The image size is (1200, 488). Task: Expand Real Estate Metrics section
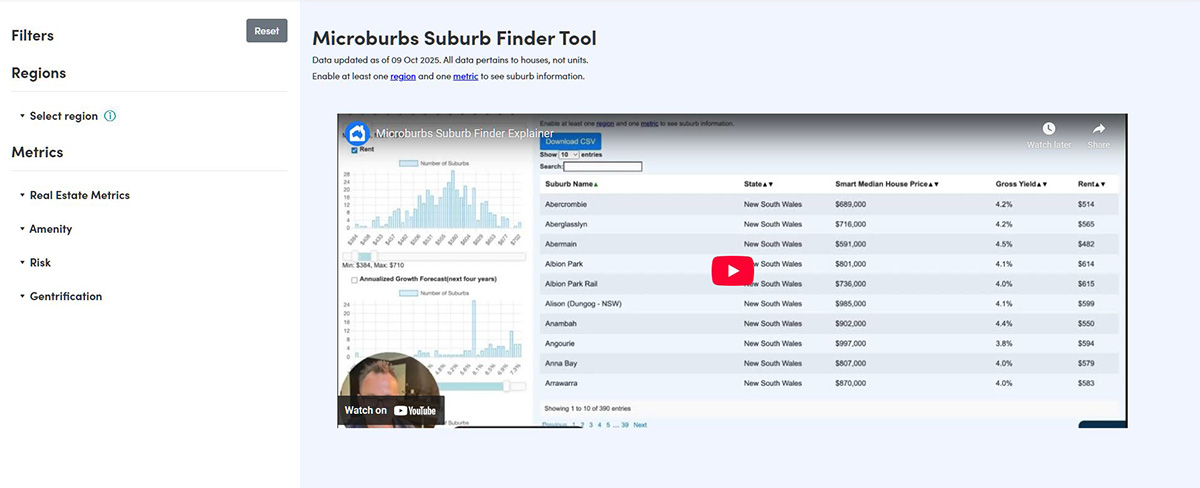pyautogui.click(x=75, y=195)
